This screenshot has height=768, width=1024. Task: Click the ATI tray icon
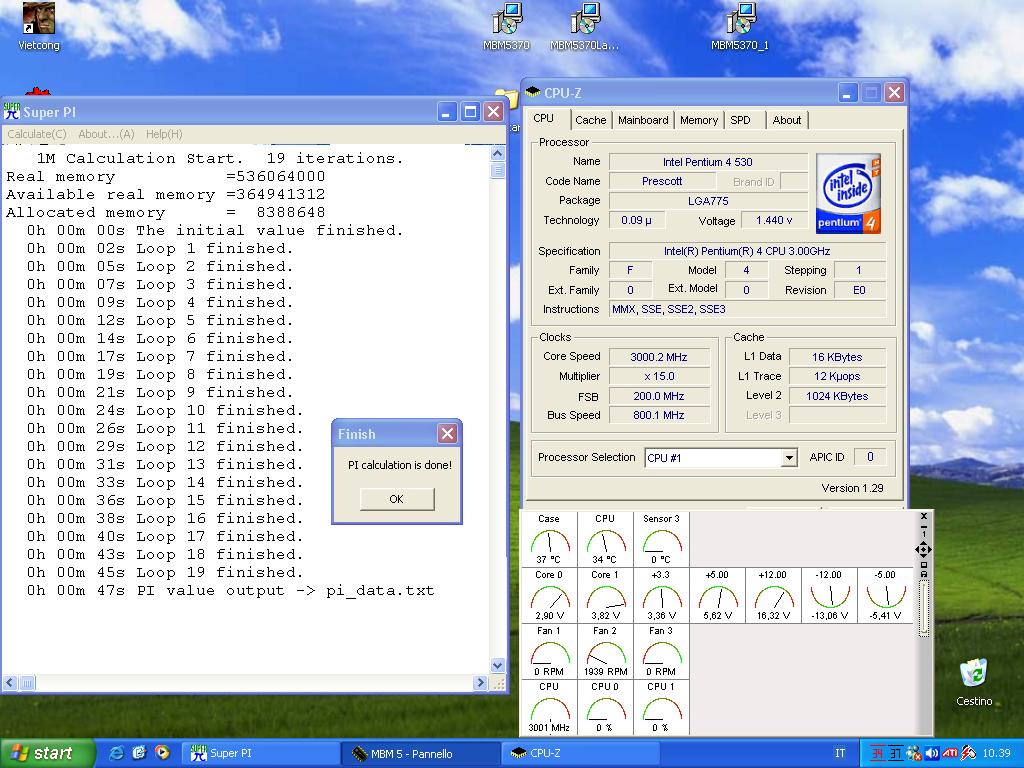coord(950,753)
